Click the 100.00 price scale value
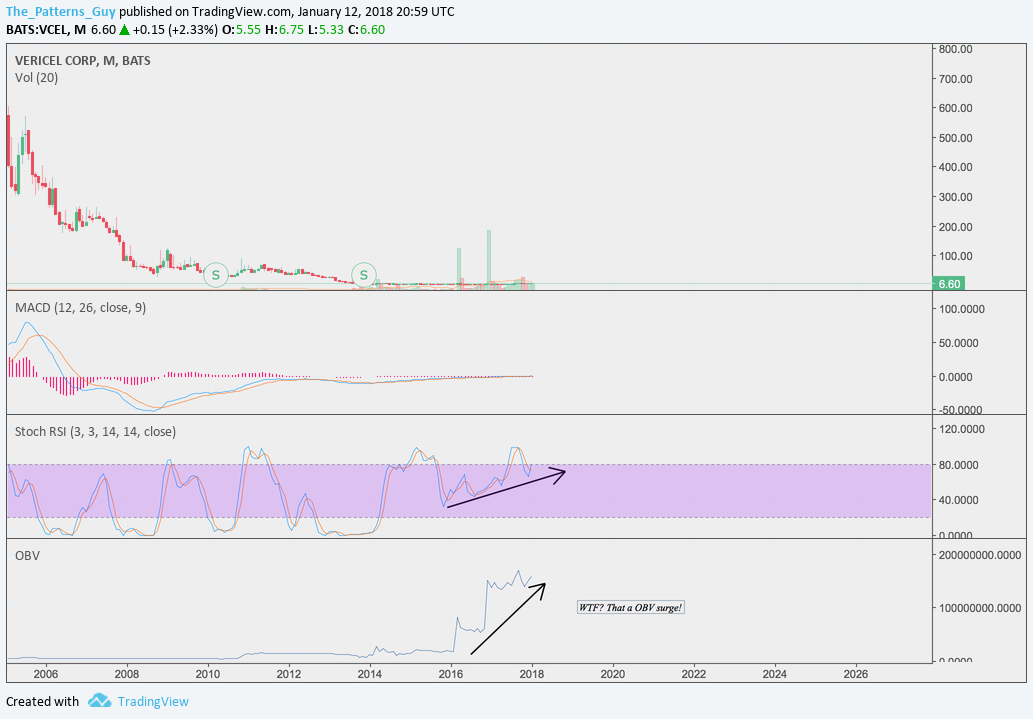The width and height of the screenshot is (1033, 719). click(956, 256)
